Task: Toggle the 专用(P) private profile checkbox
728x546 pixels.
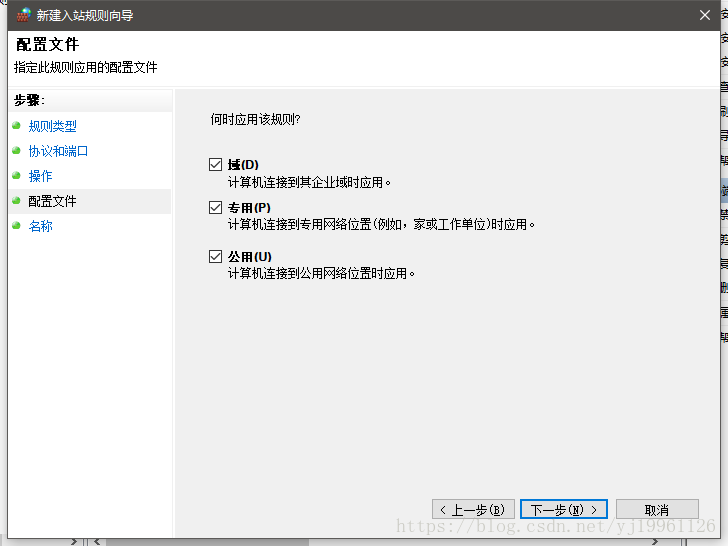Action: point(215,207)
